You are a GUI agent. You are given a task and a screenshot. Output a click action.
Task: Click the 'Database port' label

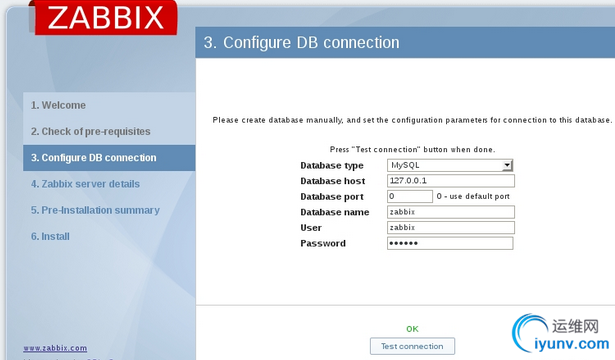click(x=332, y=196)
